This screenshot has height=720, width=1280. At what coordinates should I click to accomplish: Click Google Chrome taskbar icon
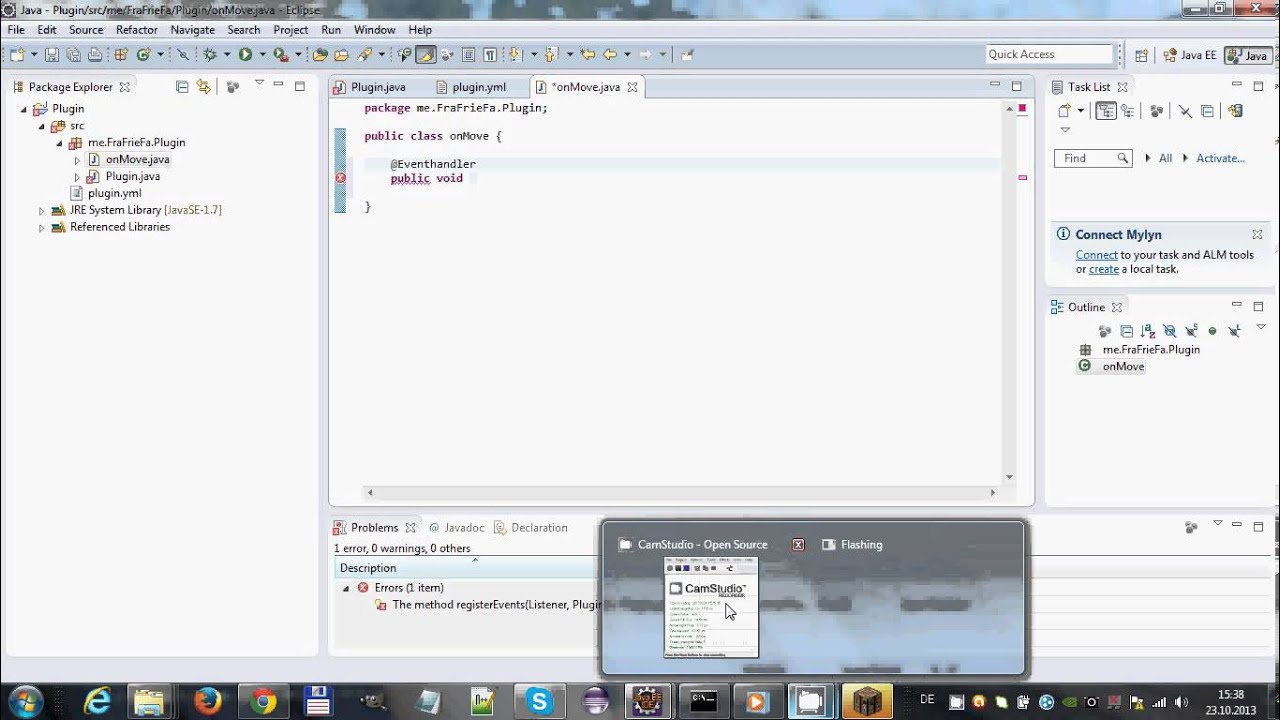pyautogui.click(x=263, y=701)
